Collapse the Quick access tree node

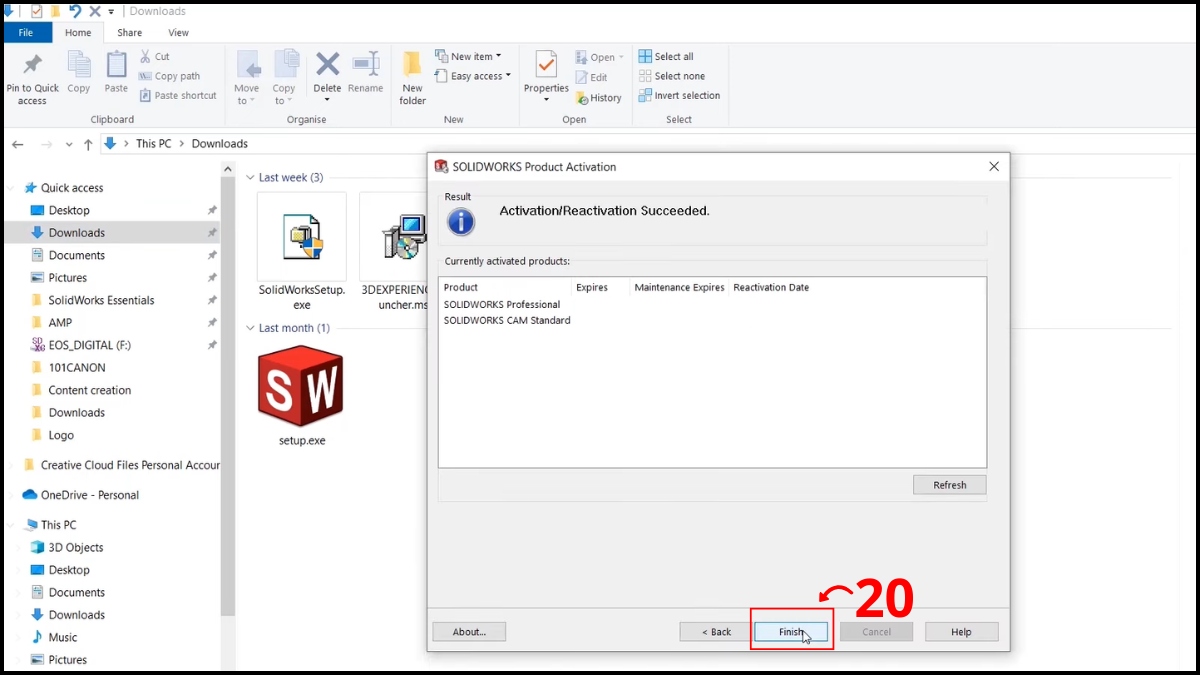coord(13,188)
